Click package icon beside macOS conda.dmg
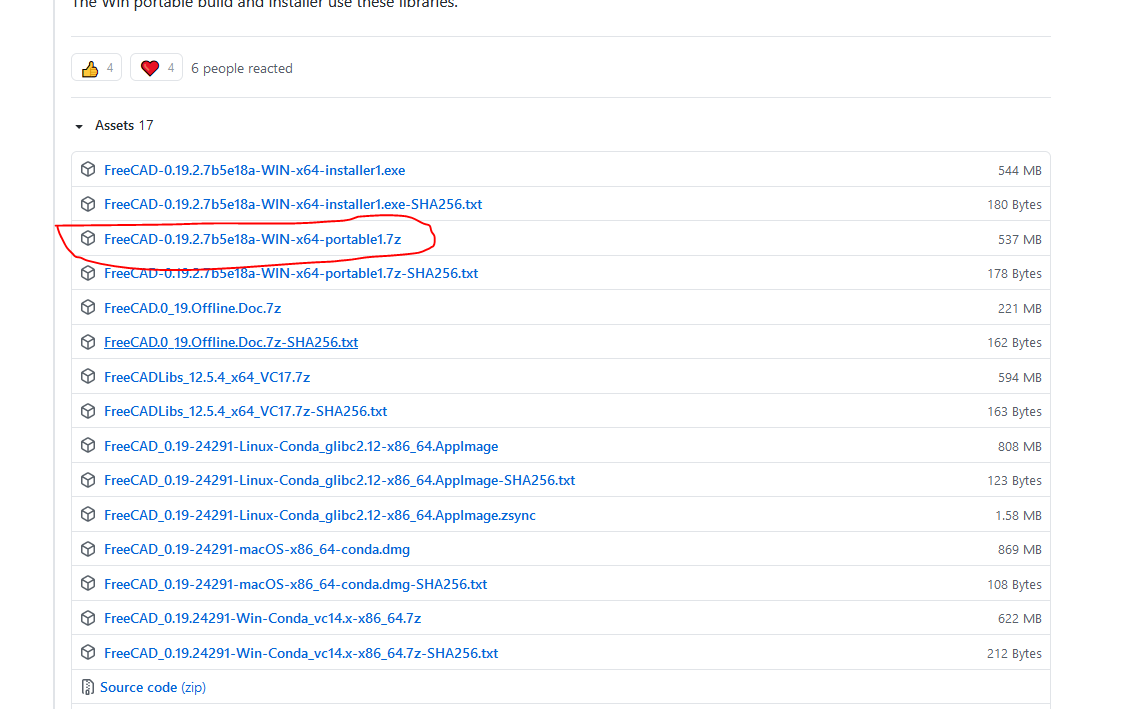 tap(88, 549)
